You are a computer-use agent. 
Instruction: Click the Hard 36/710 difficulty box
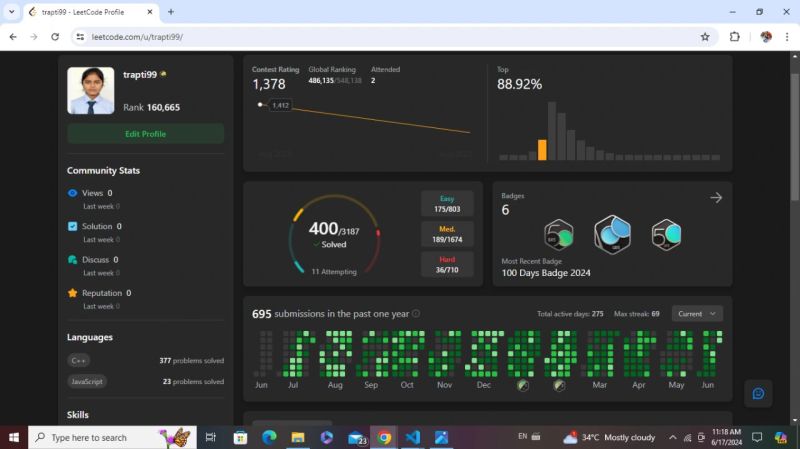[447, 264]
